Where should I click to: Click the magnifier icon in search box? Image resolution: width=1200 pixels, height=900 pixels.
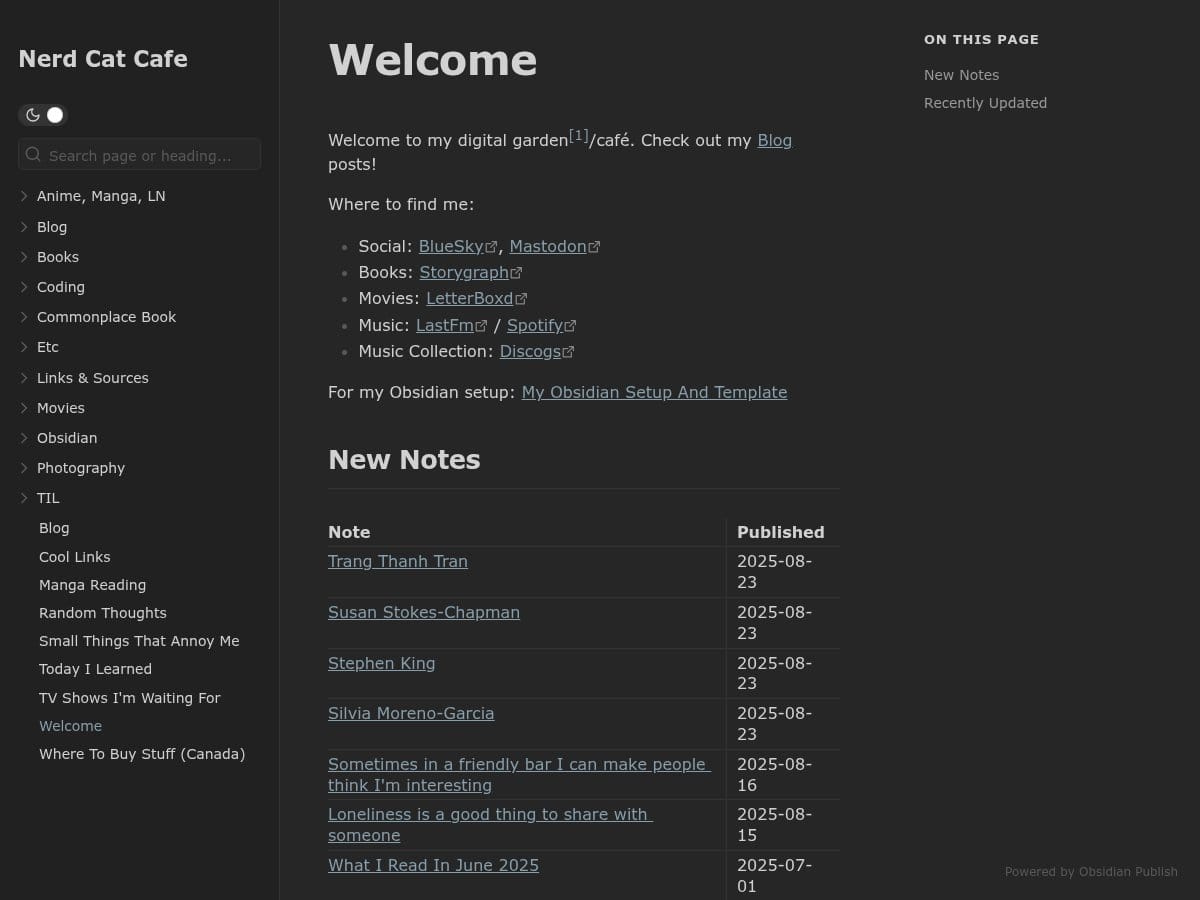(33, 155)
